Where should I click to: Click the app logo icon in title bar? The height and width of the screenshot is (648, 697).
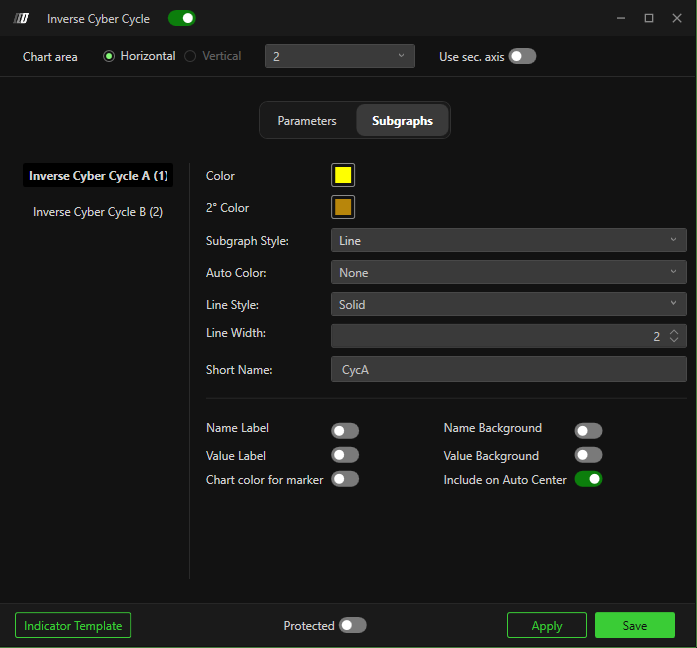(x=21, y=18)
